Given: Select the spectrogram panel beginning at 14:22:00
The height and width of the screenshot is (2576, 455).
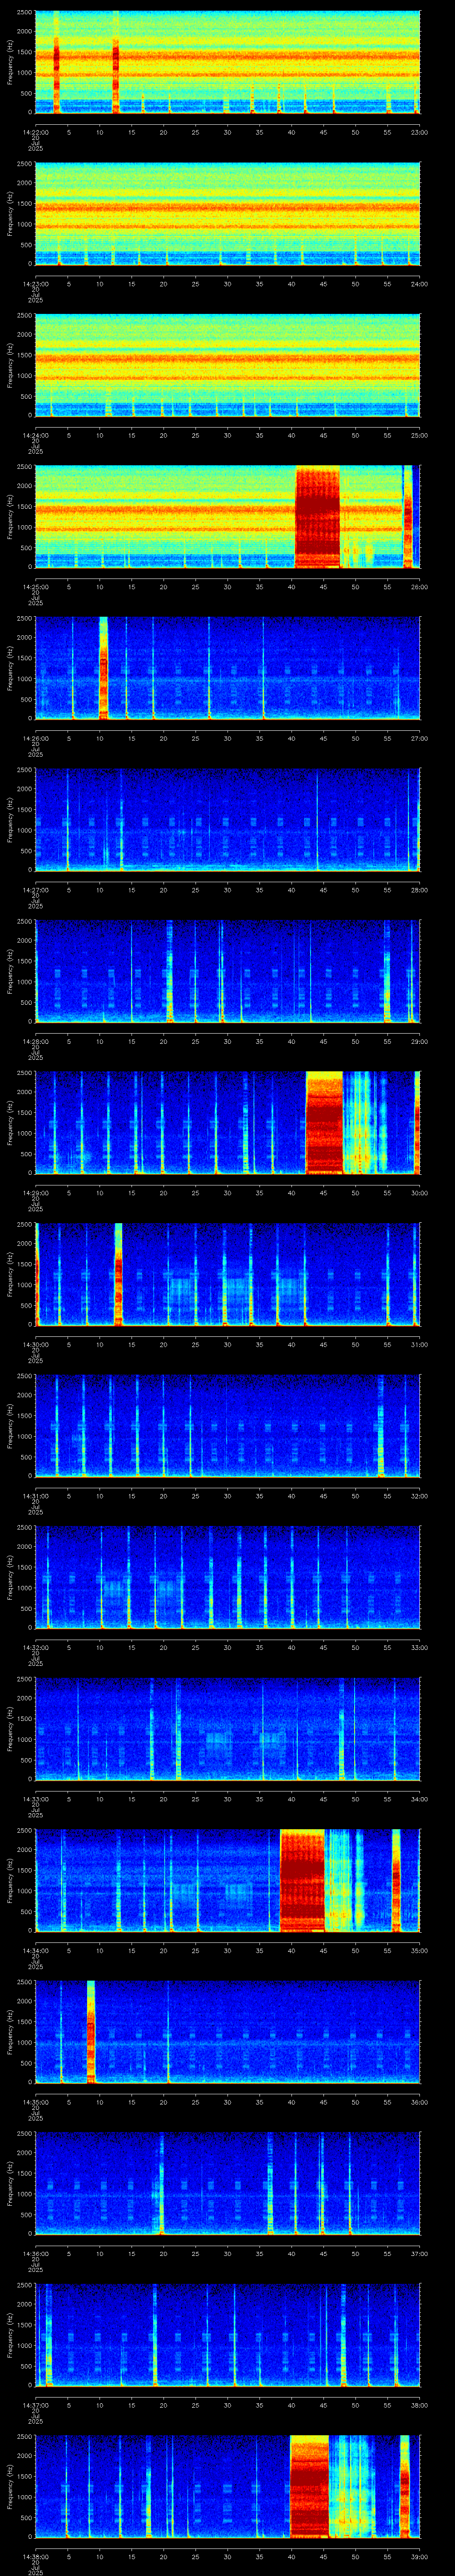Looking at the screenshot, I should pyautogui.click(x=227, y=62).
